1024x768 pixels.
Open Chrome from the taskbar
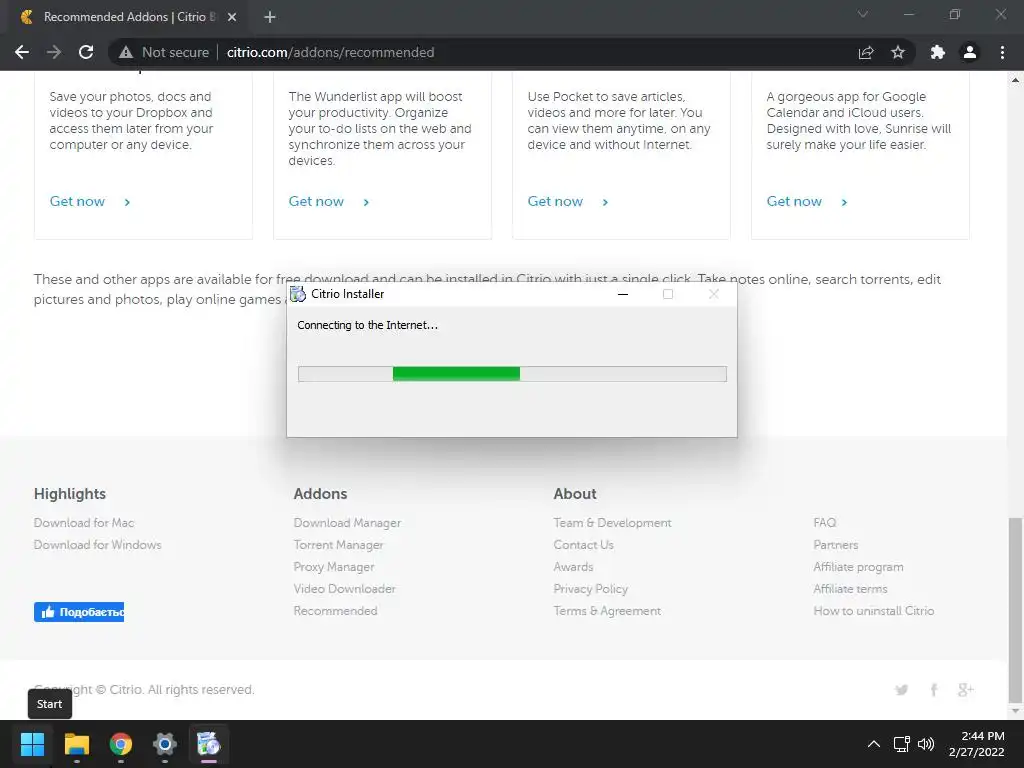121,744
